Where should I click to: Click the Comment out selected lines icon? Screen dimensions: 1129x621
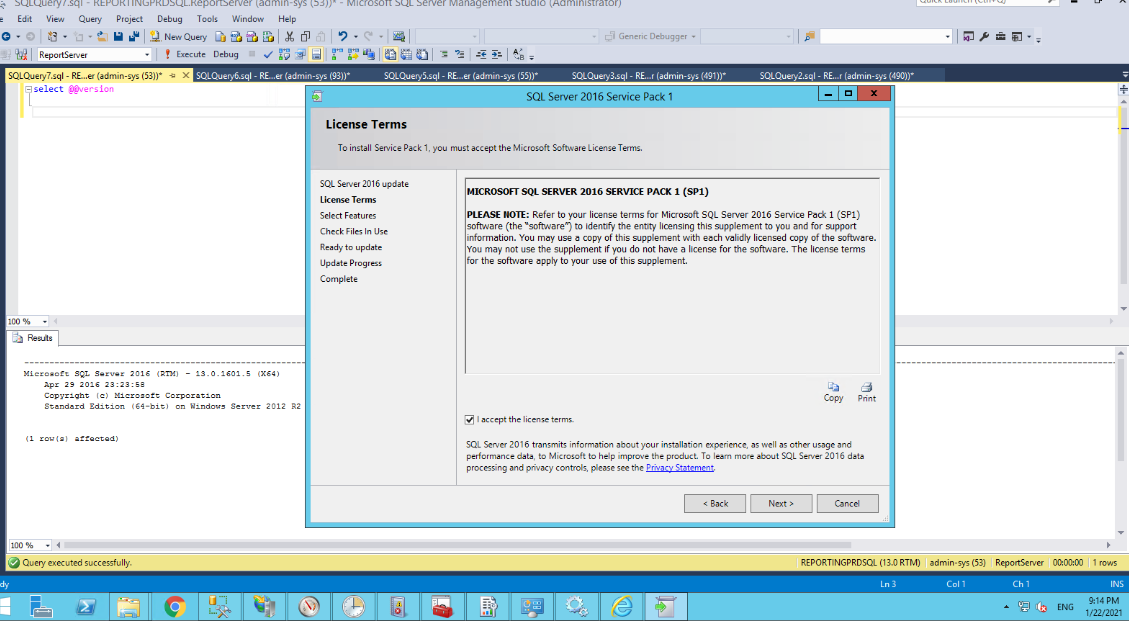coord(444,54)
